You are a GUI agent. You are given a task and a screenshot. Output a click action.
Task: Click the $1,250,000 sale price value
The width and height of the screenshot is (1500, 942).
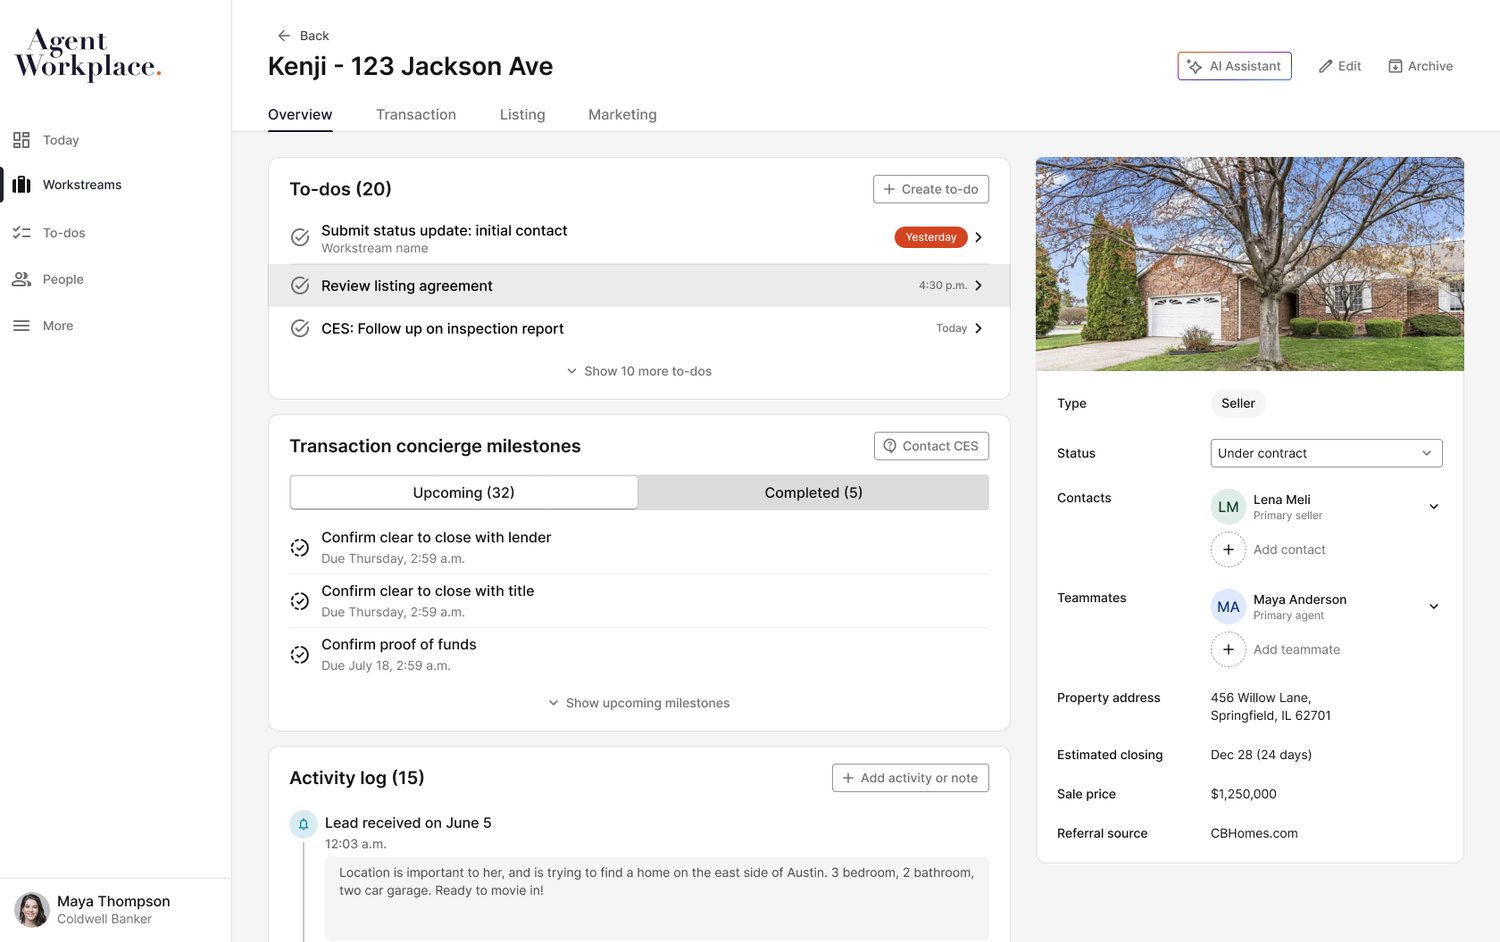(1243, 794)
